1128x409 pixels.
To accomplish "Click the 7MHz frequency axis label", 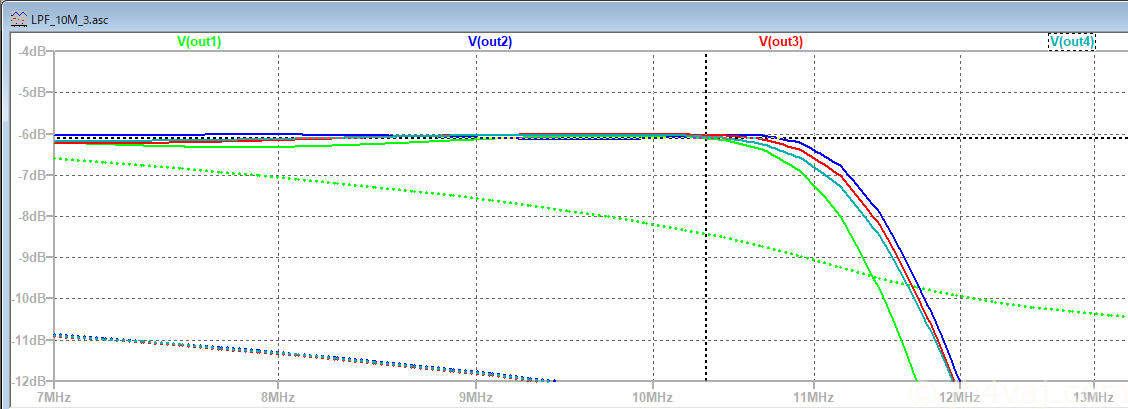I will 54,397.
